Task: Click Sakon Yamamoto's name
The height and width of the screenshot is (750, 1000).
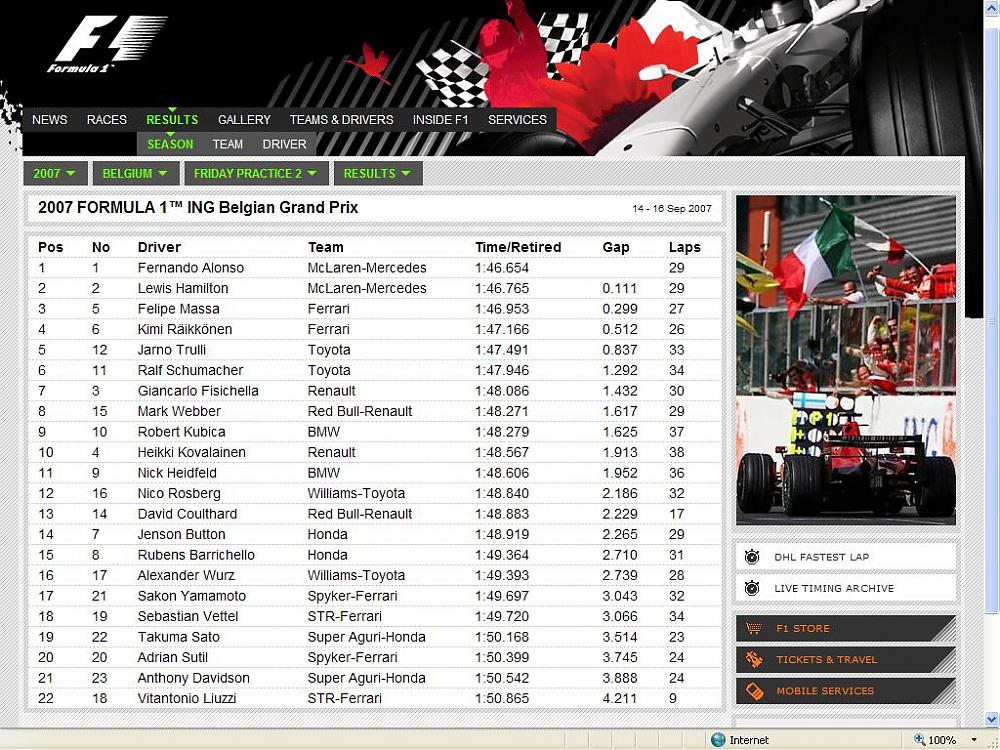Action: 192,596
